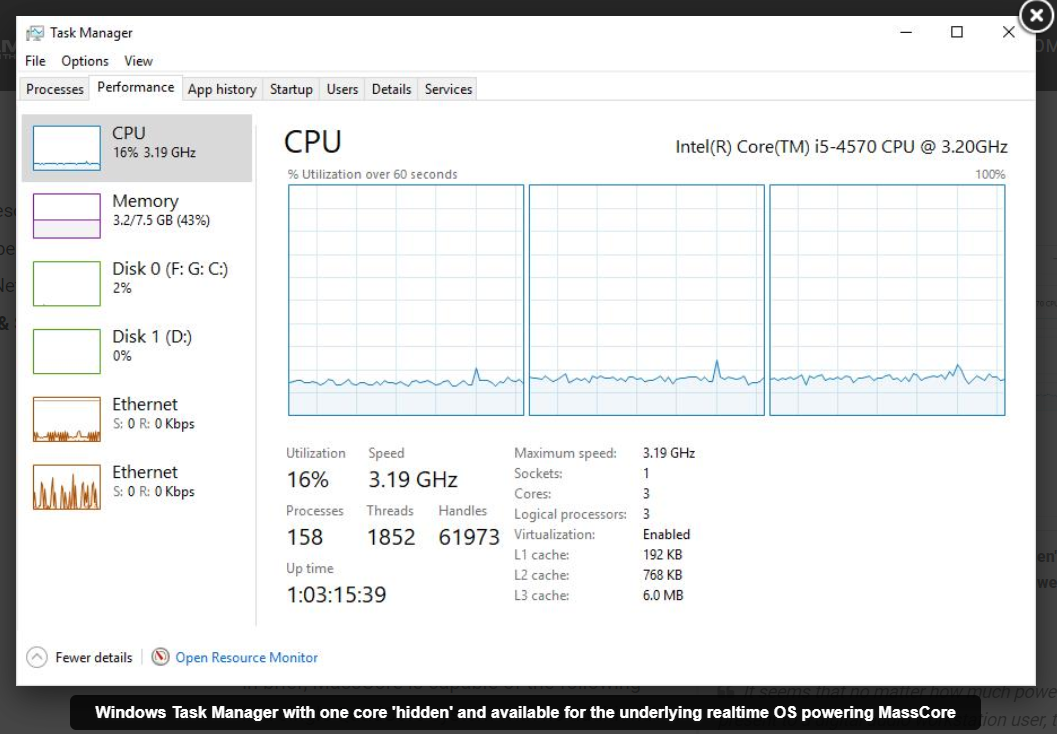
Task: Select the first Ethernet adapter graph
Action: coord(67,419)
